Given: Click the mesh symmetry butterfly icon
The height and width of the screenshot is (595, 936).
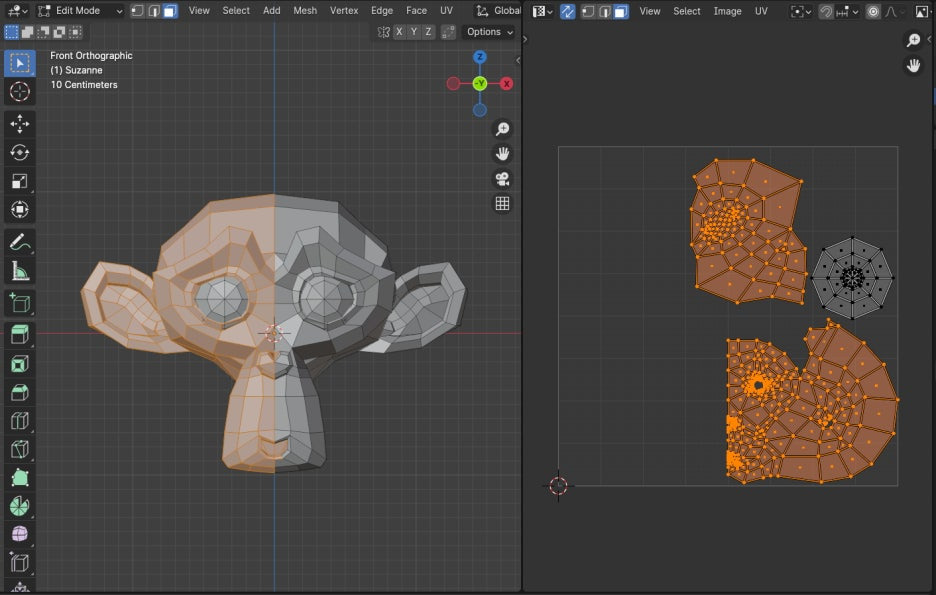Looking at the screenshot, I should pos(383,32).
